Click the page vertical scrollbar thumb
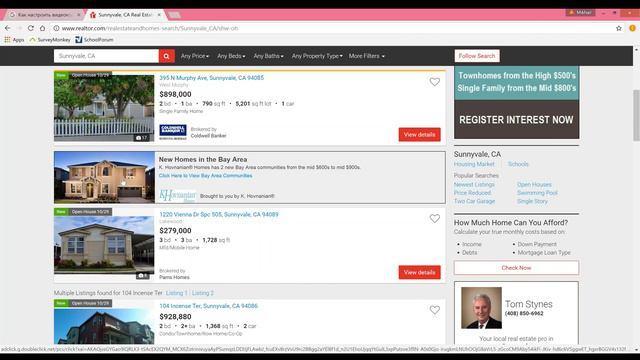This screenshot has height=360, width=640. (636, 115)
